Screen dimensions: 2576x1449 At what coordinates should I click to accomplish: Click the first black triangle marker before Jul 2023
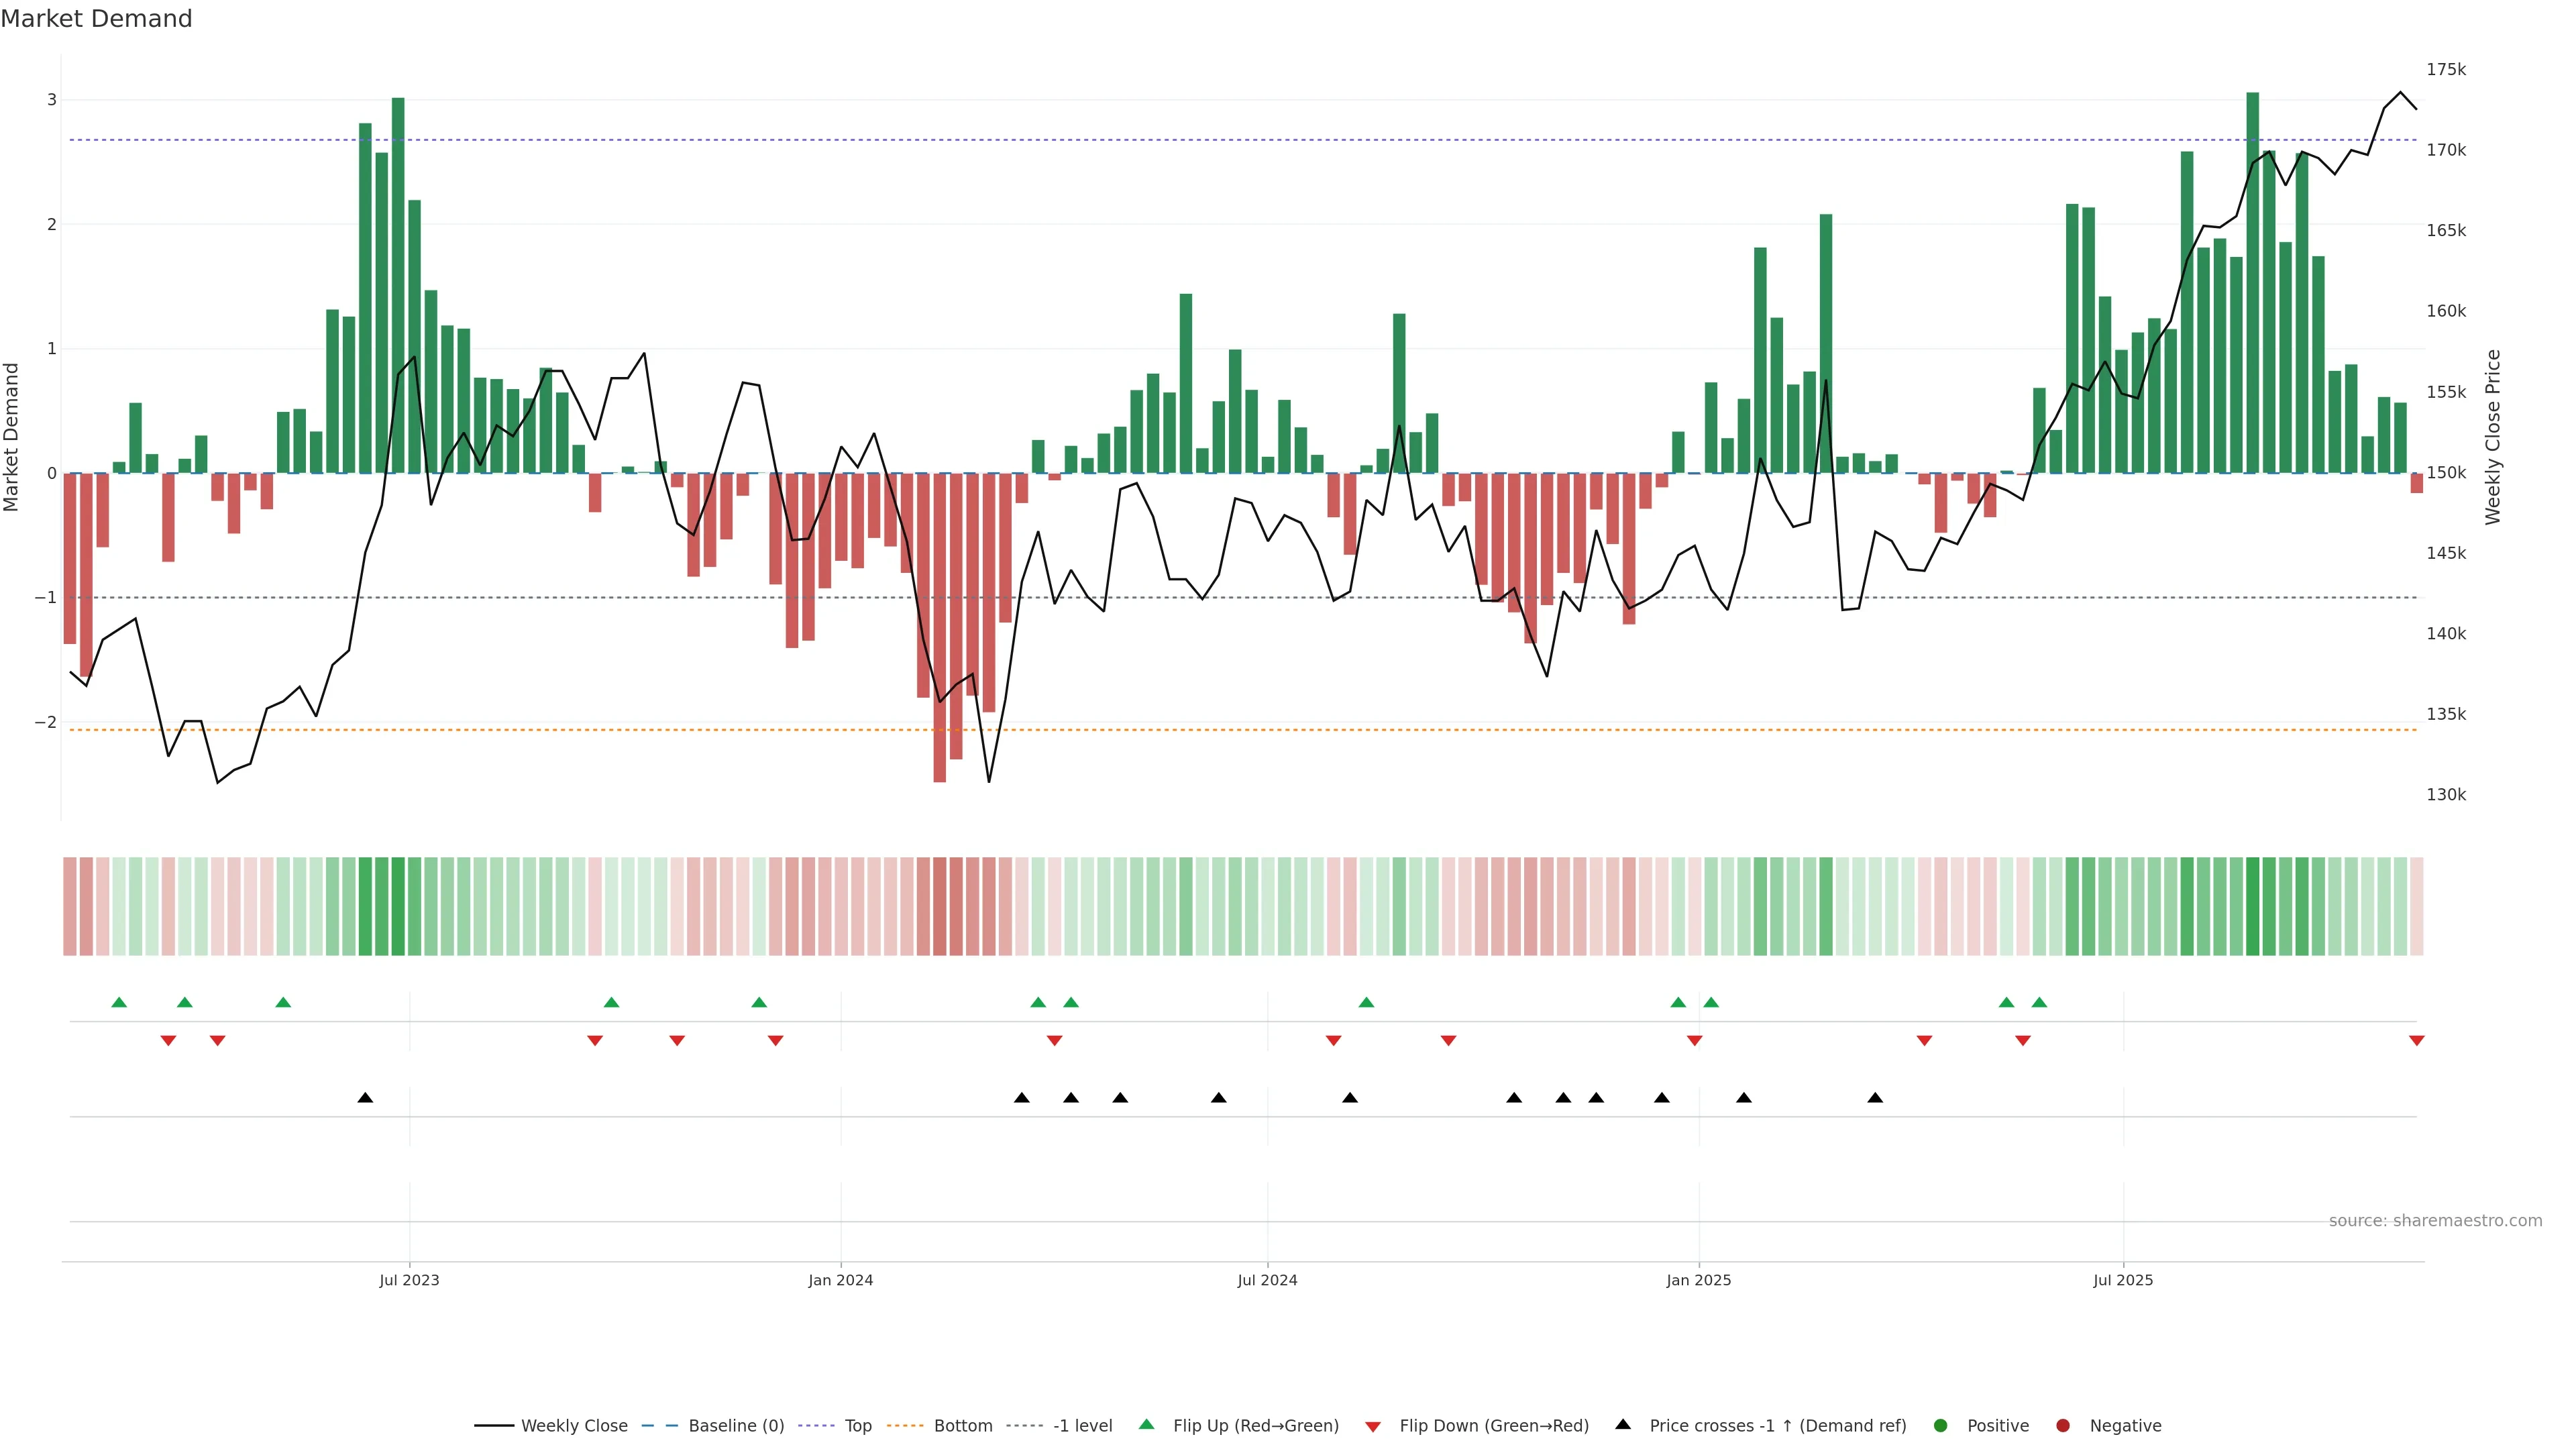pos(365,1098)
